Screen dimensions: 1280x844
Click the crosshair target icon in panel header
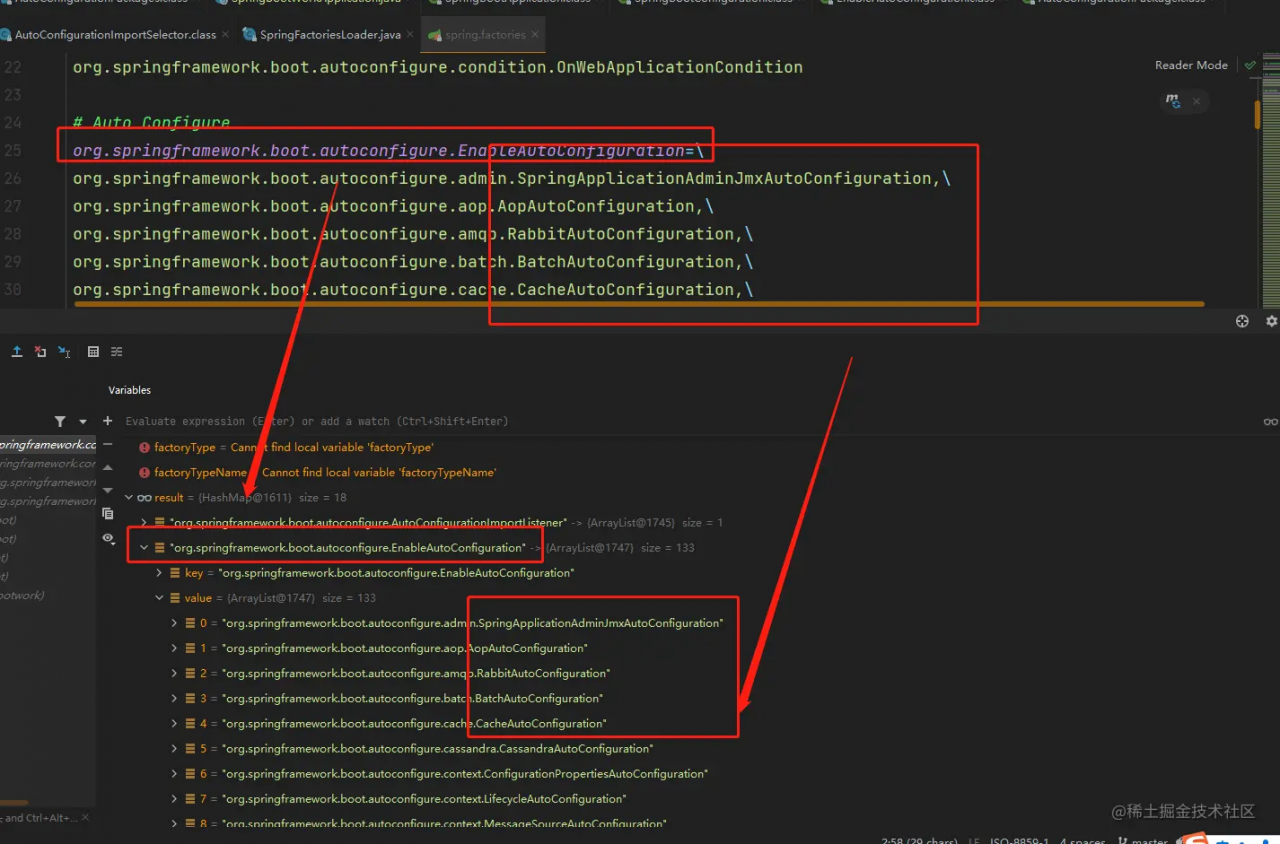(x=1242, y=322)
